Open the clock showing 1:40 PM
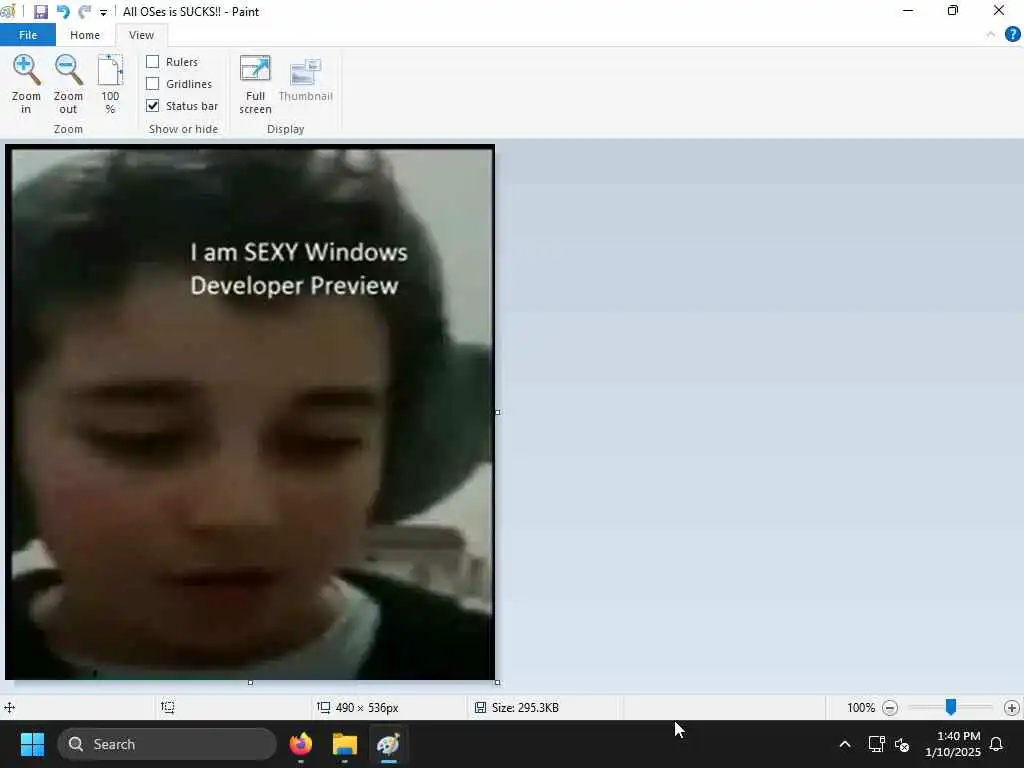This screenshot has width=1024, height=768. coord(953,744)
